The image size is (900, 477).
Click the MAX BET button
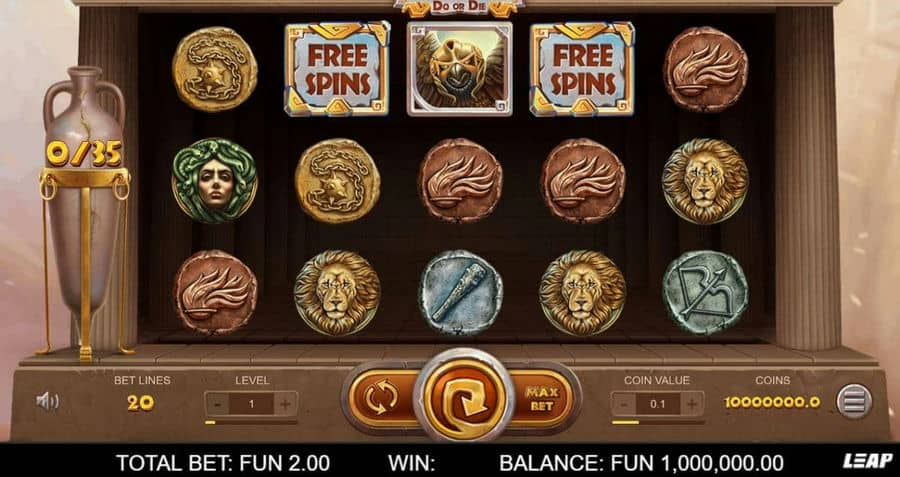[x=541, y=398]
